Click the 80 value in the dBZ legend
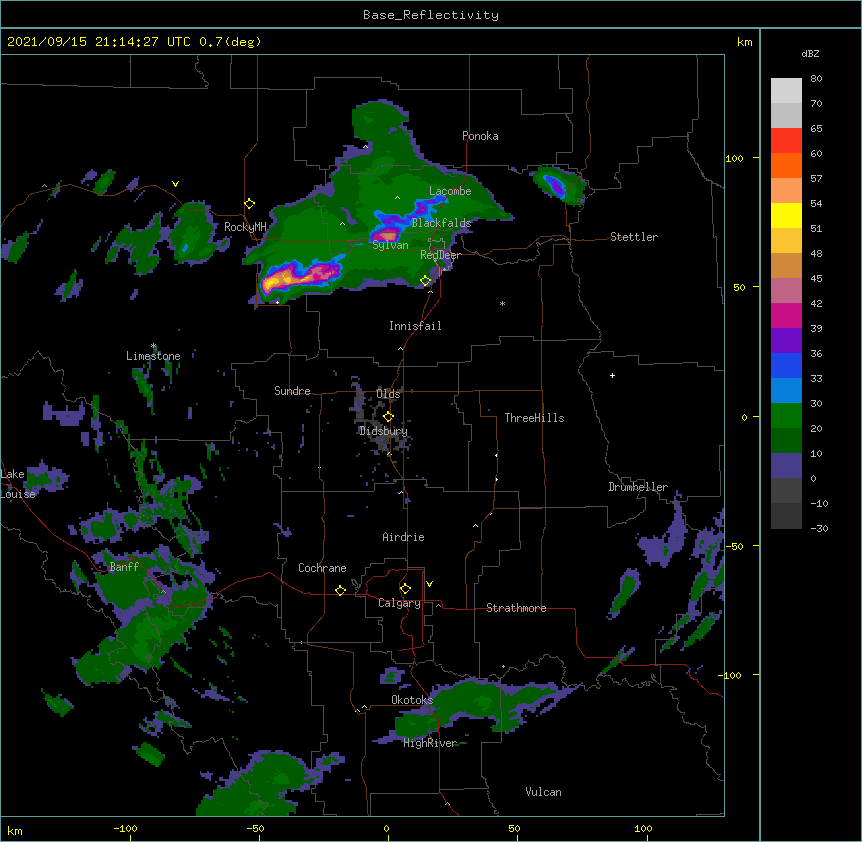This screenshot has height=842, width=862. click(816, 79)
